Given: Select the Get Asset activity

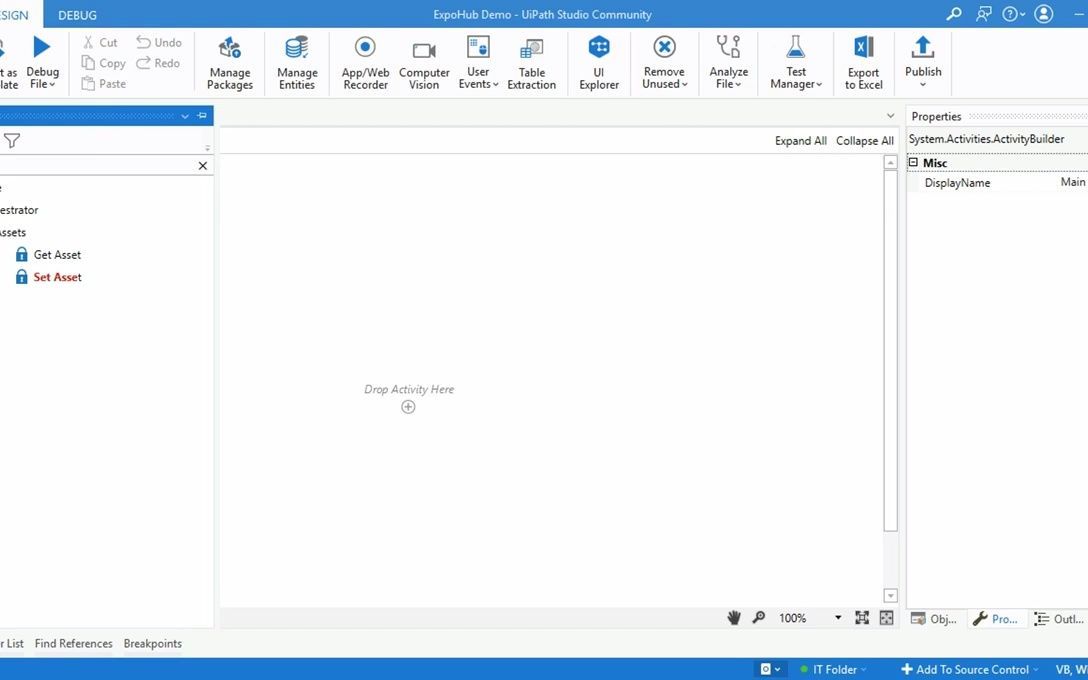Looking at the screenshot, I should coord(49,255).
